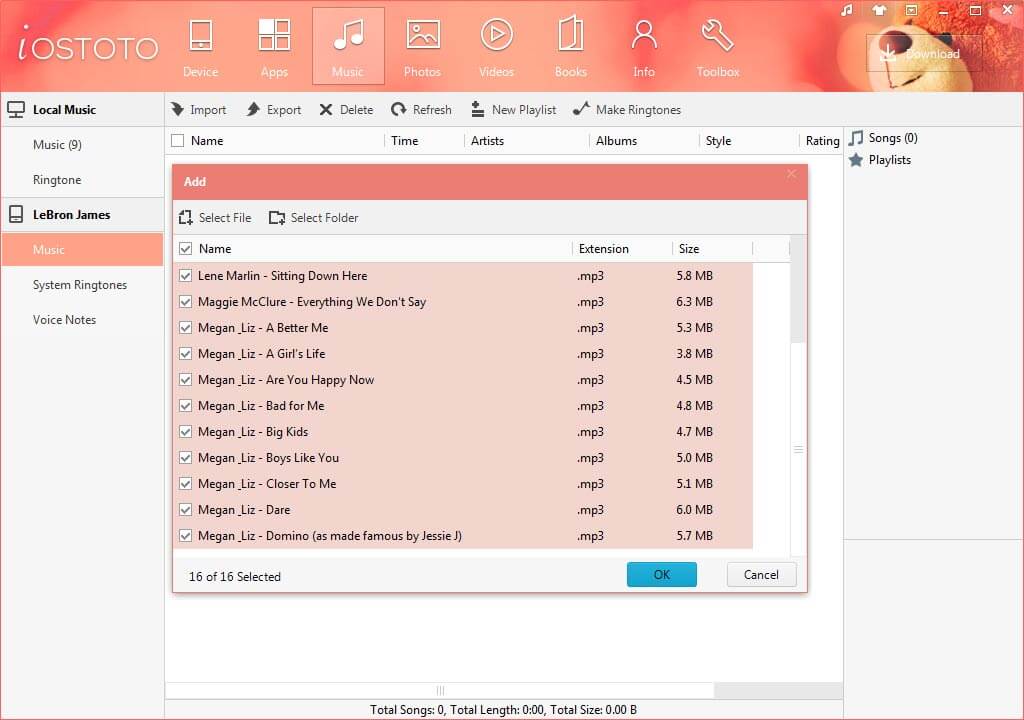The height and width of the screenshot is (720, 1024).
Task: Open Make Ringtones tool
Action: click(627, 110)
